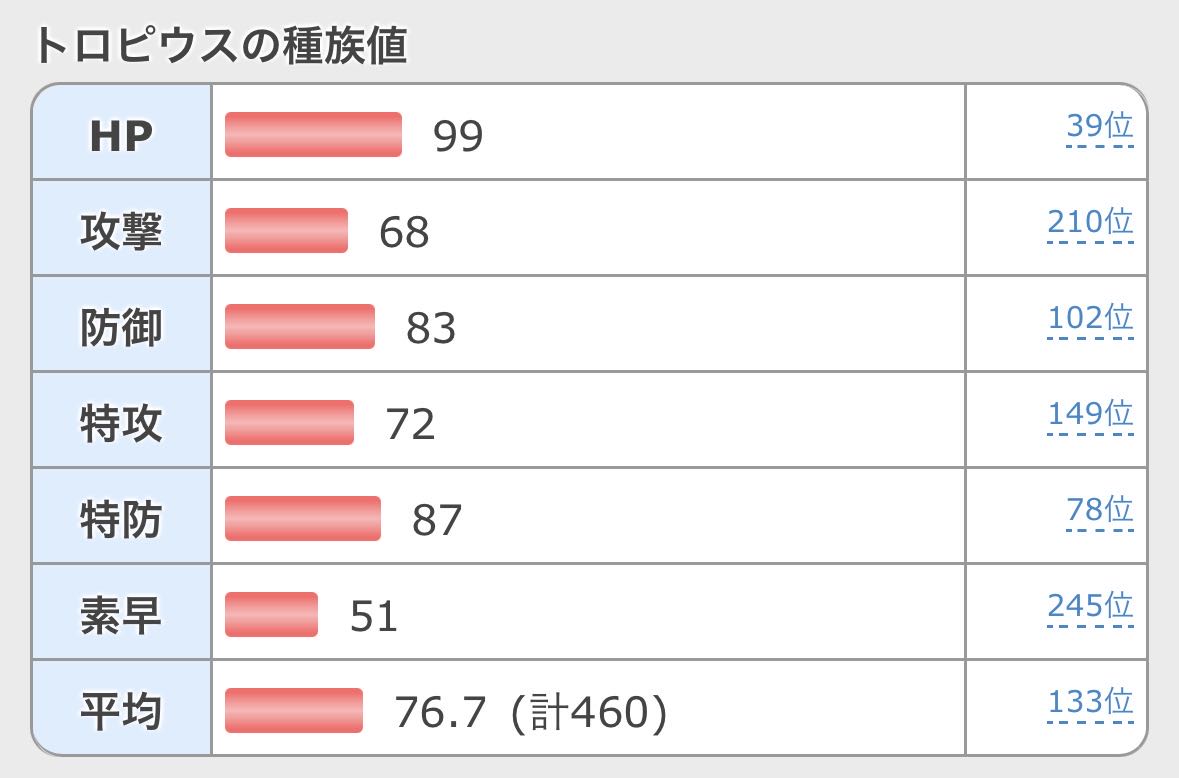Click the HP value 99
This screenshot has width=1179, height=778.
coord(458,136)
